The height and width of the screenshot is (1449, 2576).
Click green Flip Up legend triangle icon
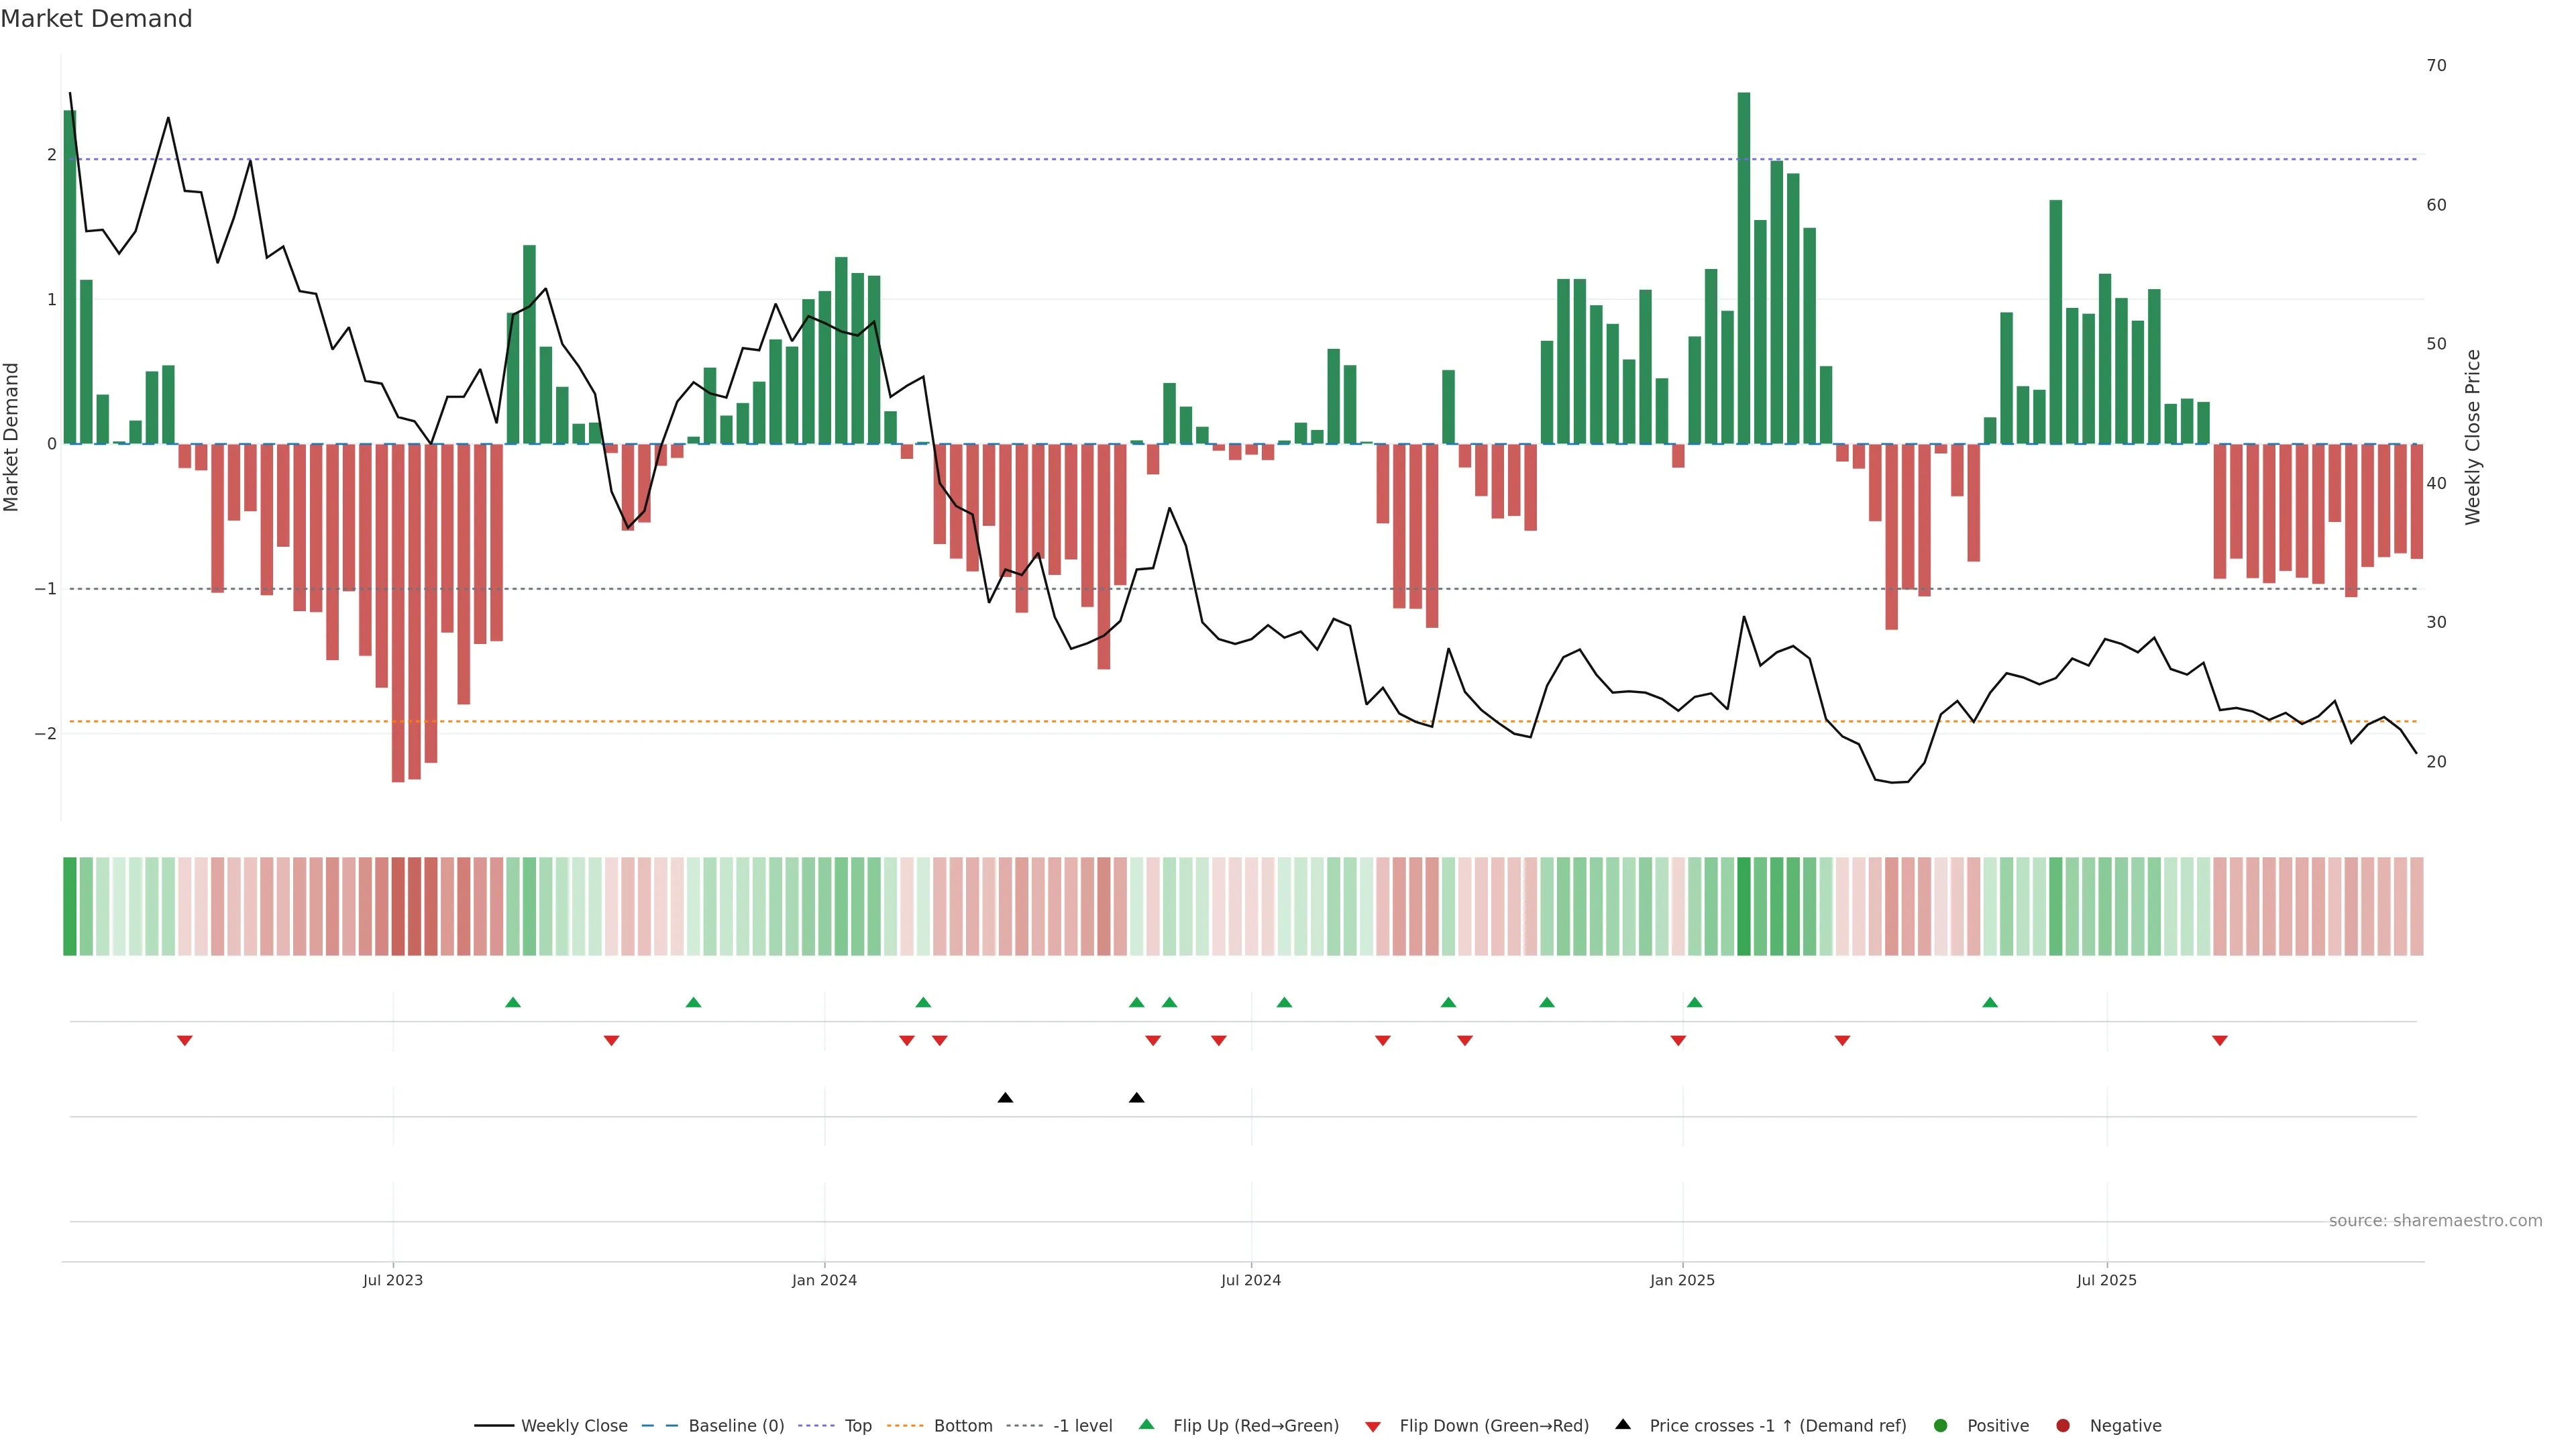[x=1147, y=1425]
